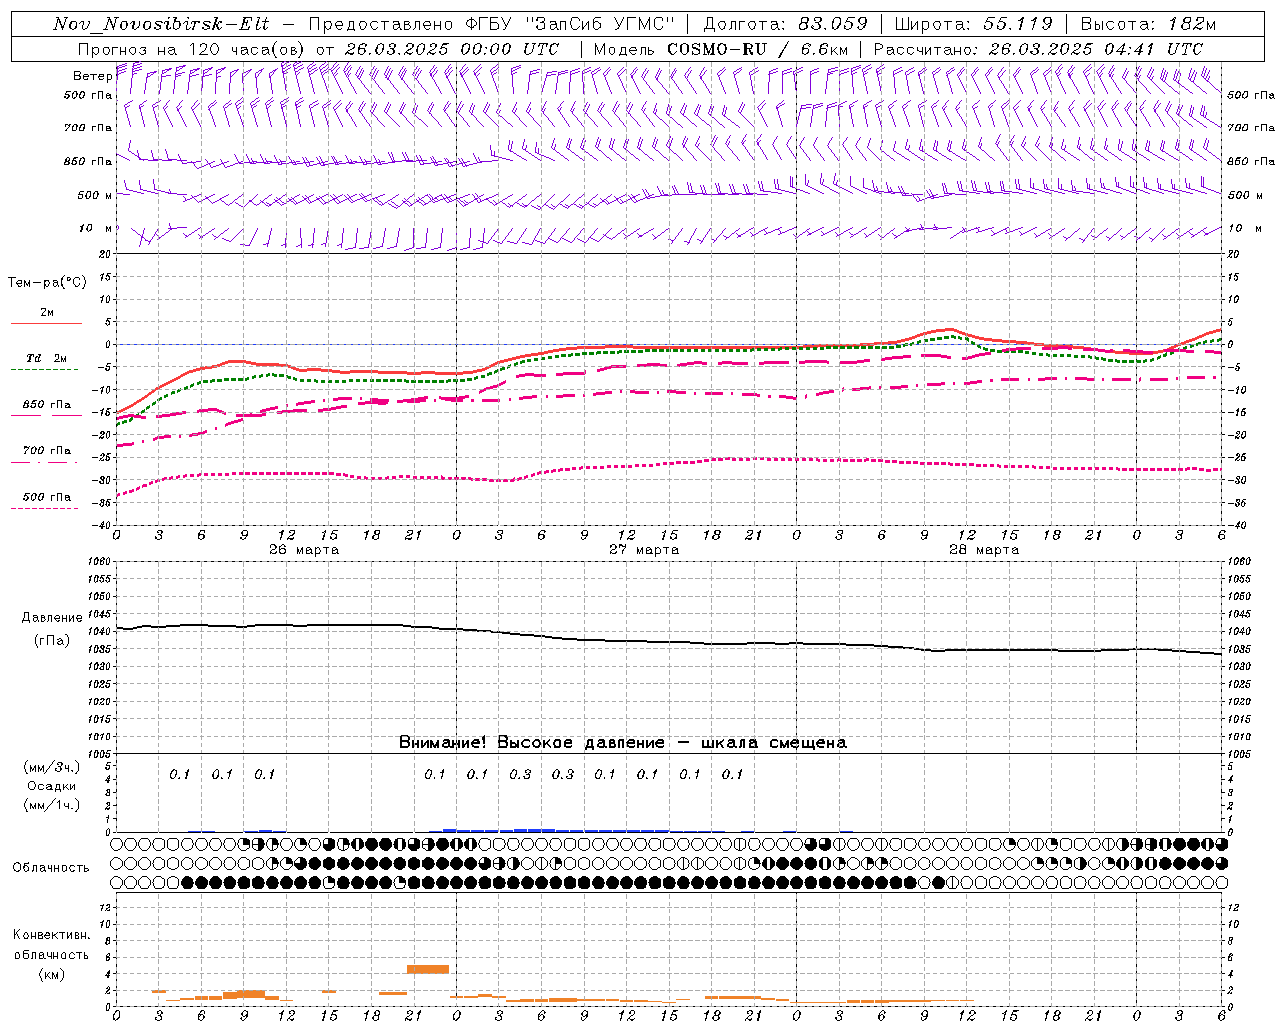
Task: Click the '(мм/1ч.)' precipitation unit label
Action: click(51, 805)
